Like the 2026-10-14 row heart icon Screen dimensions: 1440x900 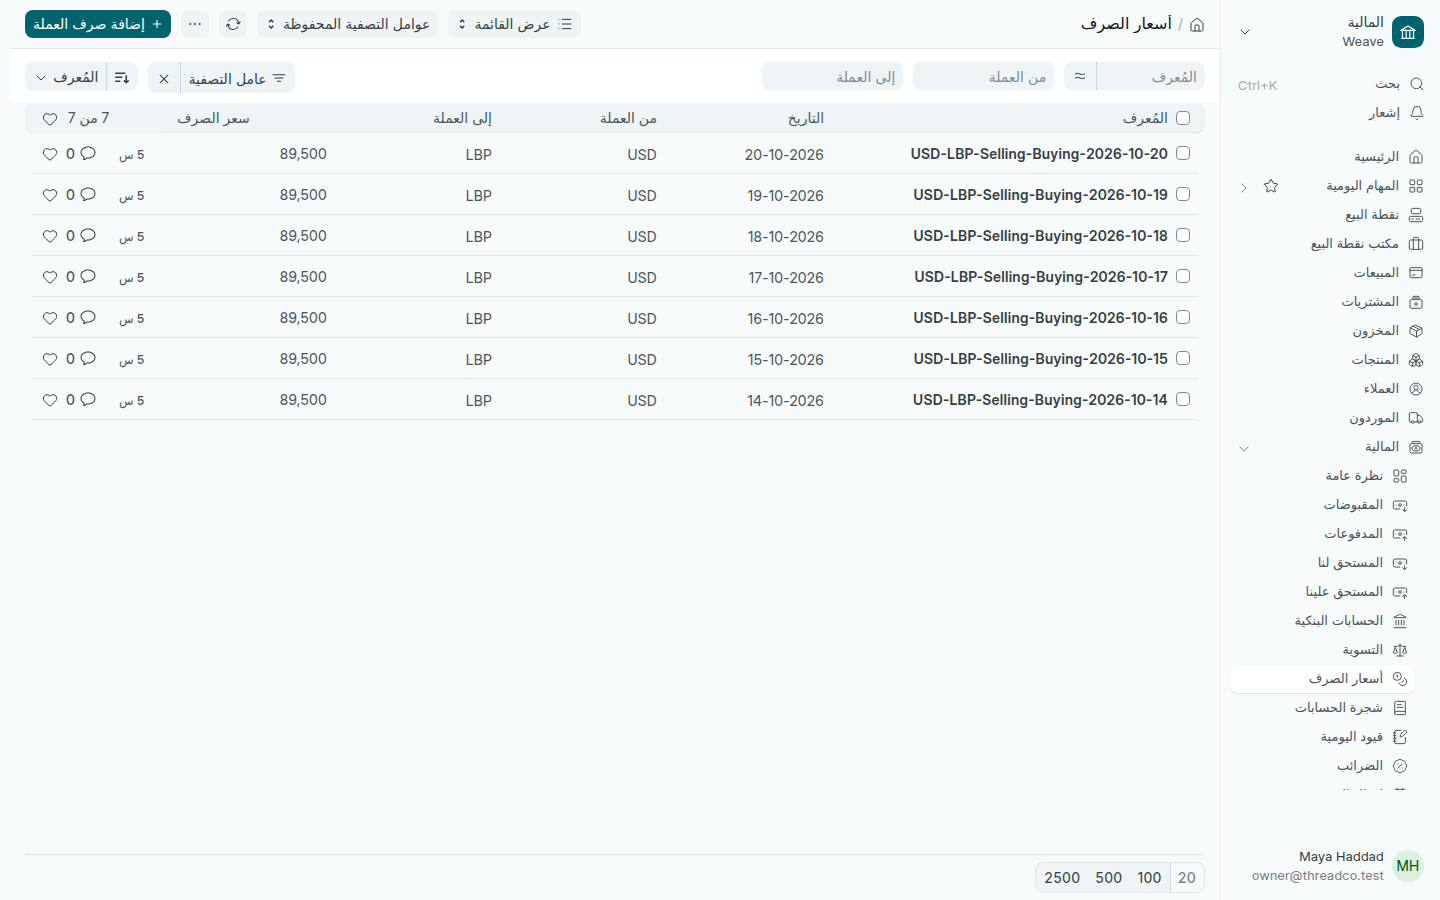50,400
